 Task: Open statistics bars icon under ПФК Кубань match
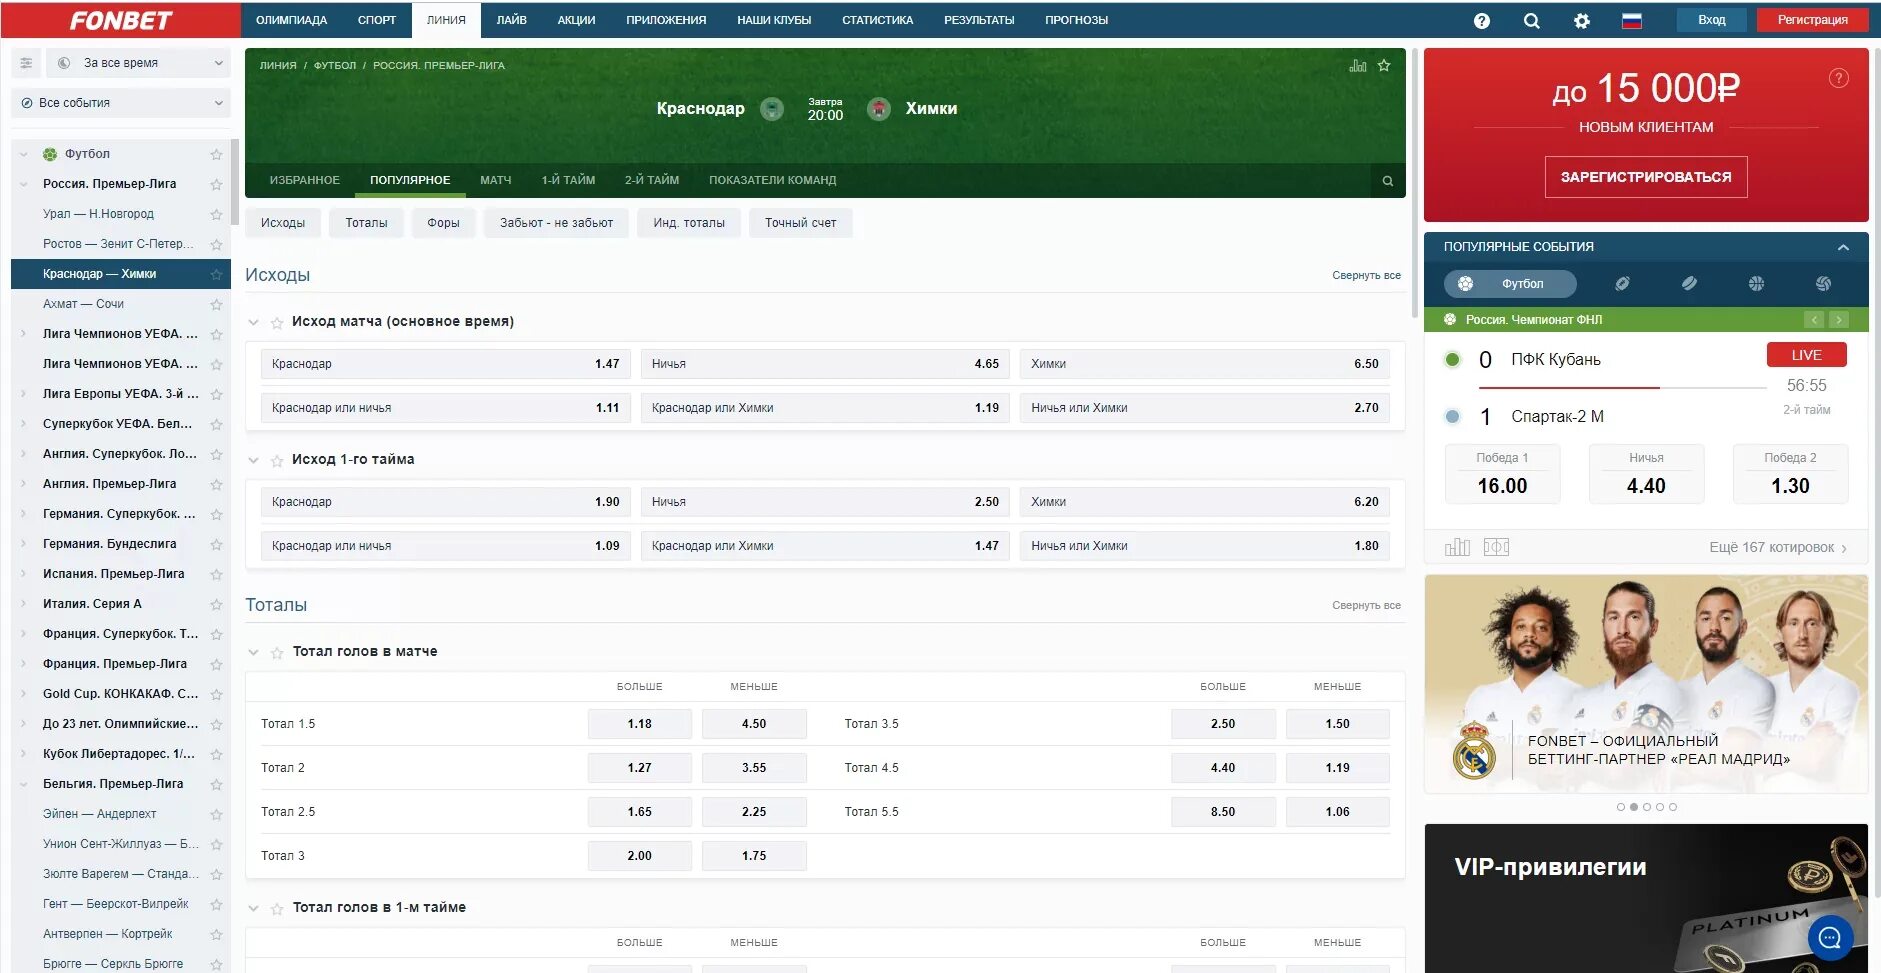[x=1457, y=547]
